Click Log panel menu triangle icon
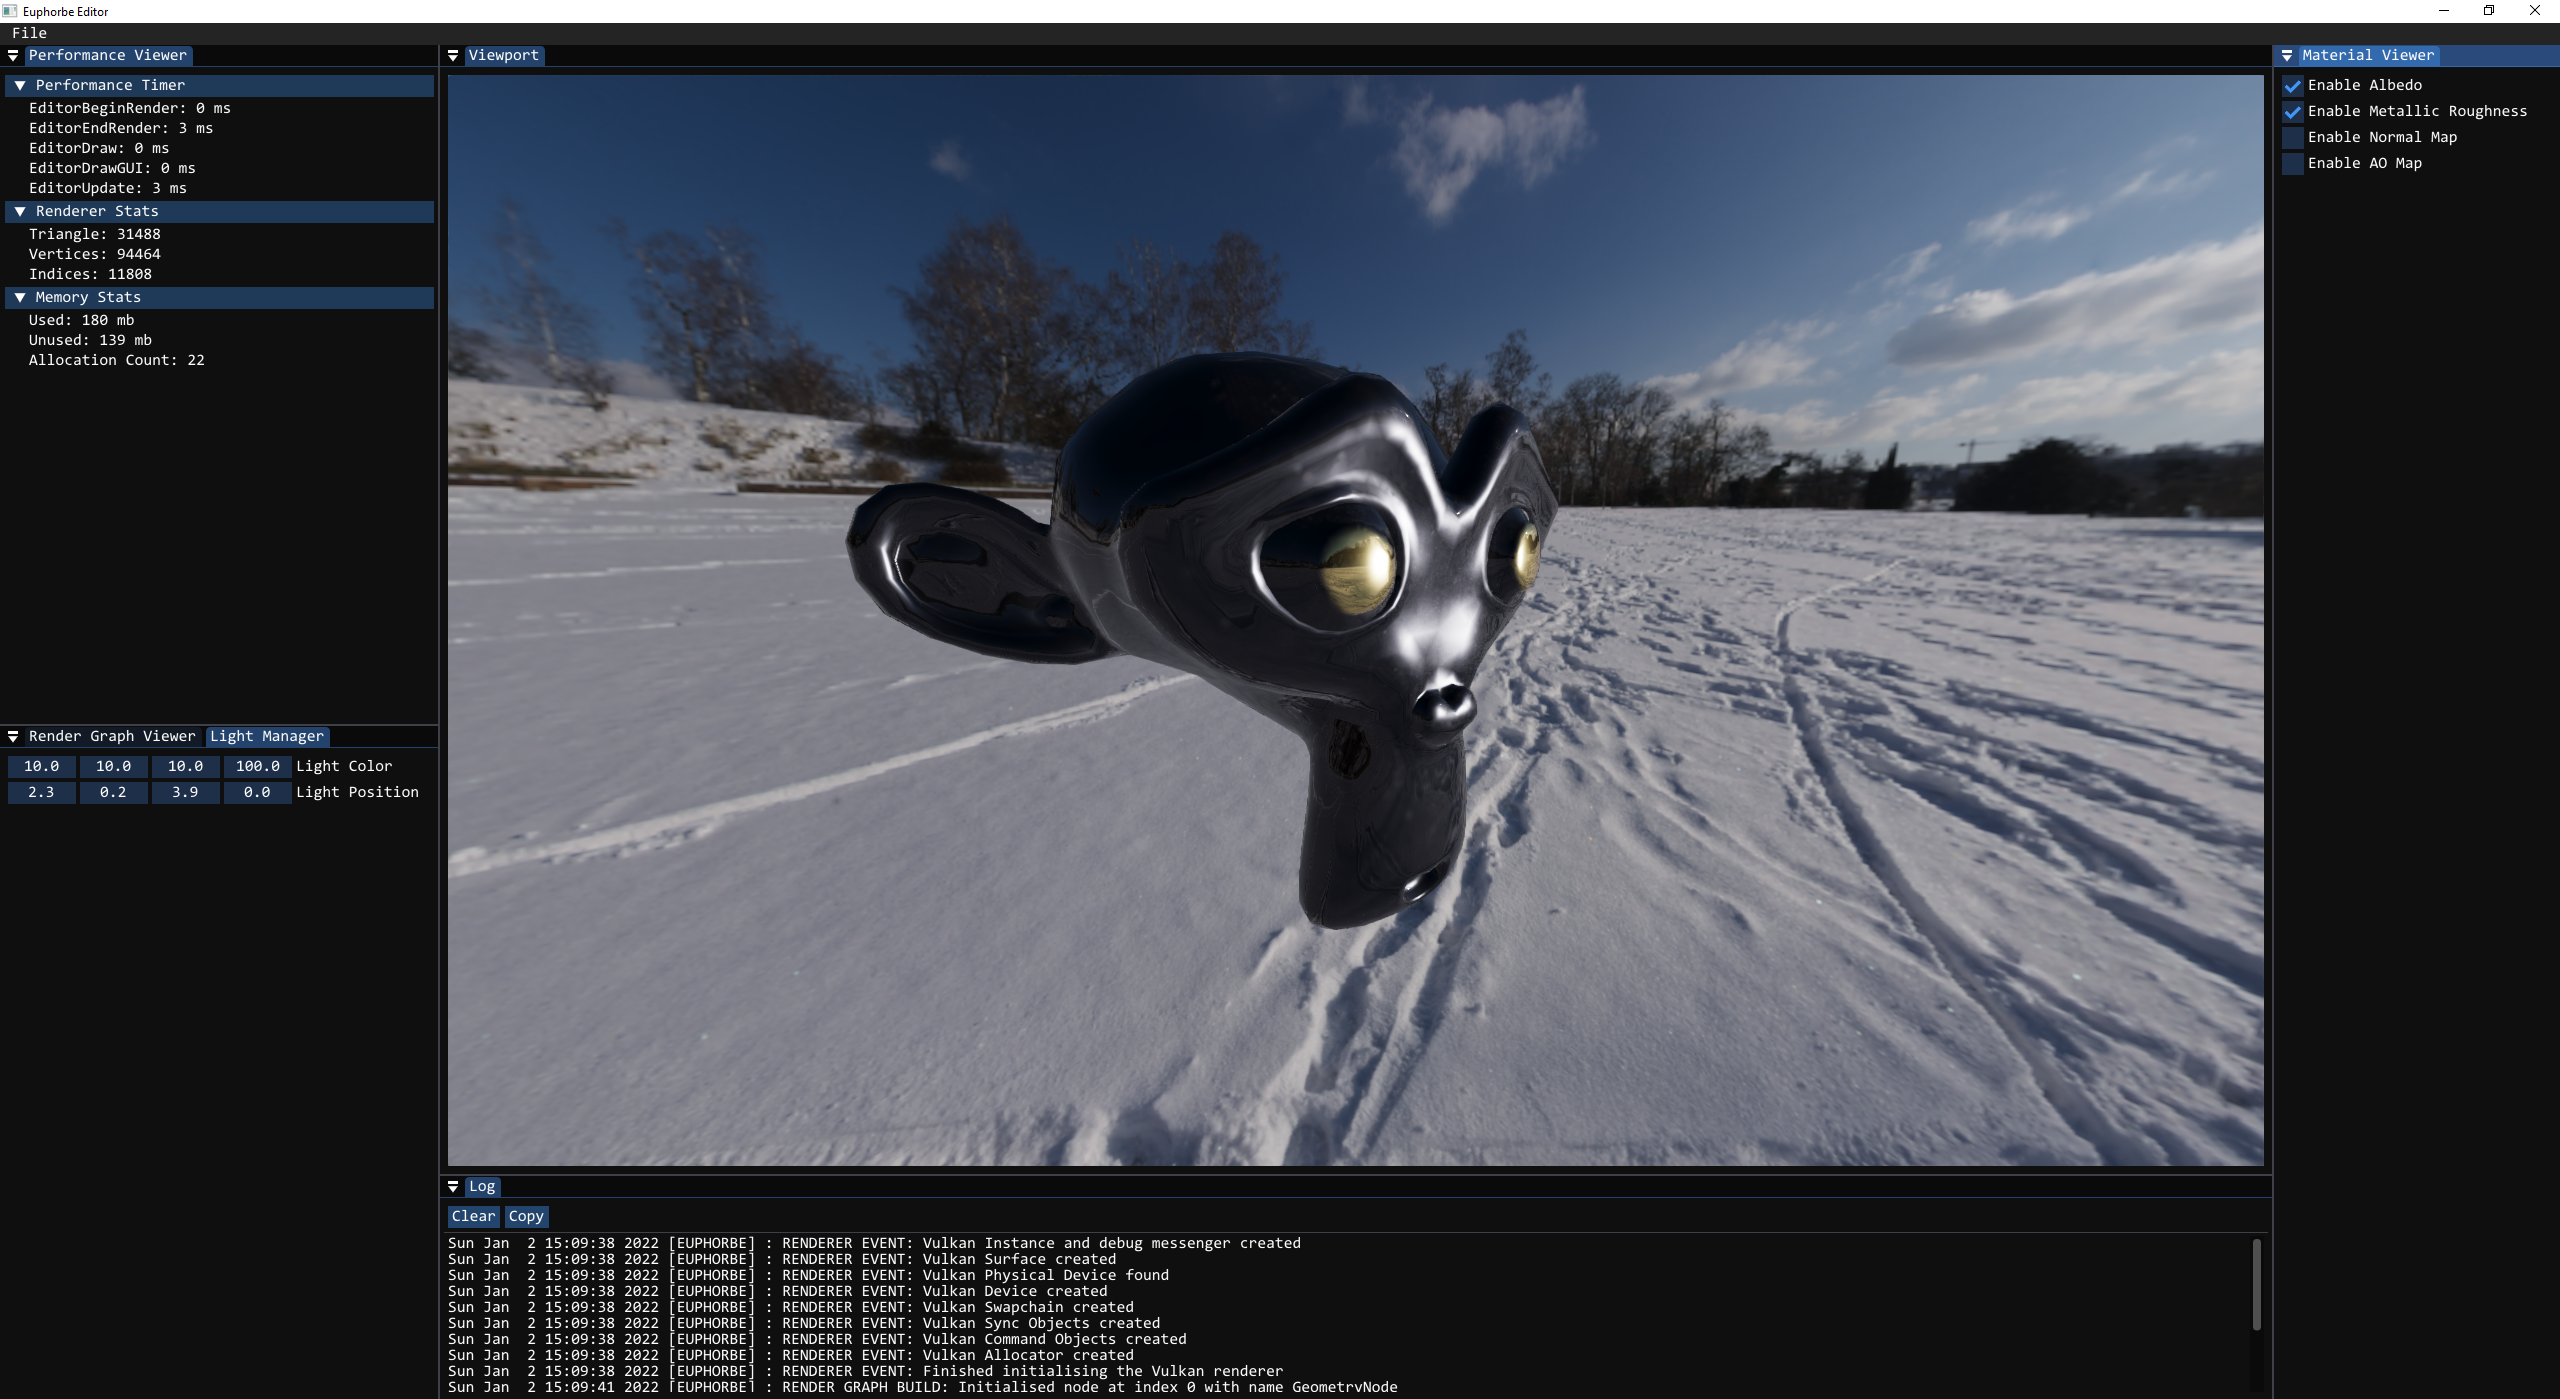 click(x=453, y=1187)
